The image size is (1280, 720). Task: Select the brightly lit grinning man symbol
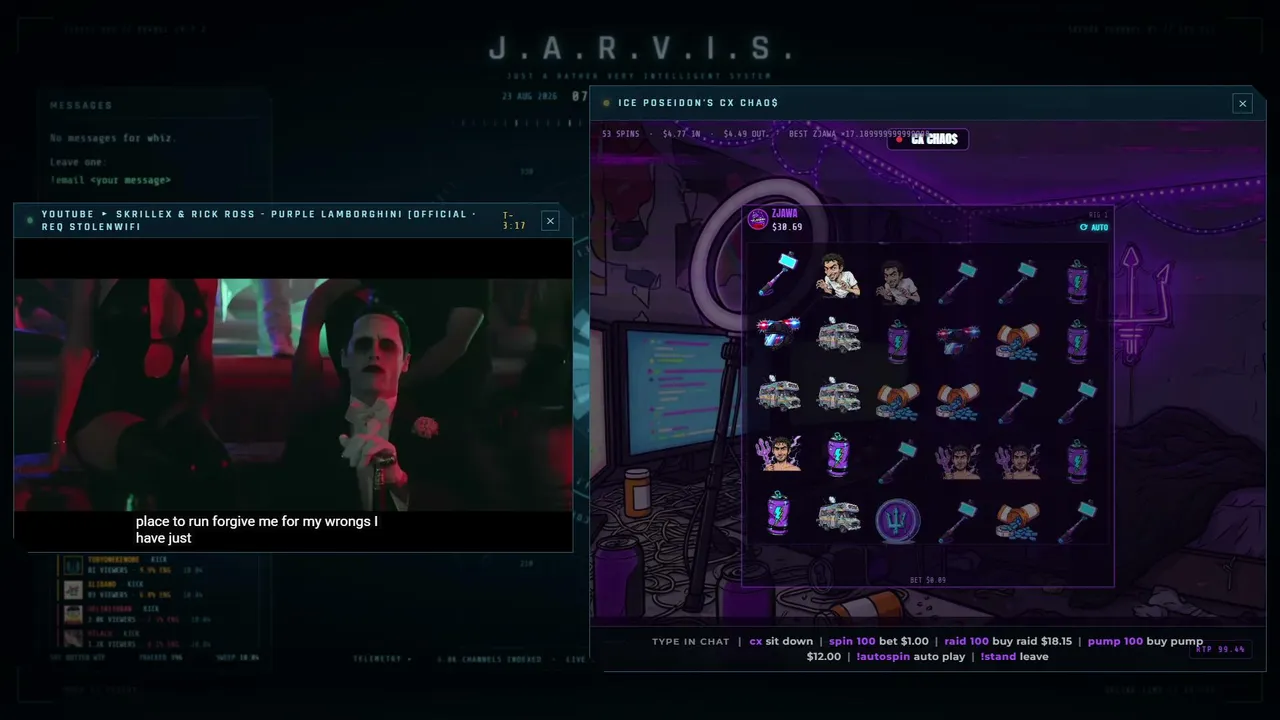click(x=839, y=276)
